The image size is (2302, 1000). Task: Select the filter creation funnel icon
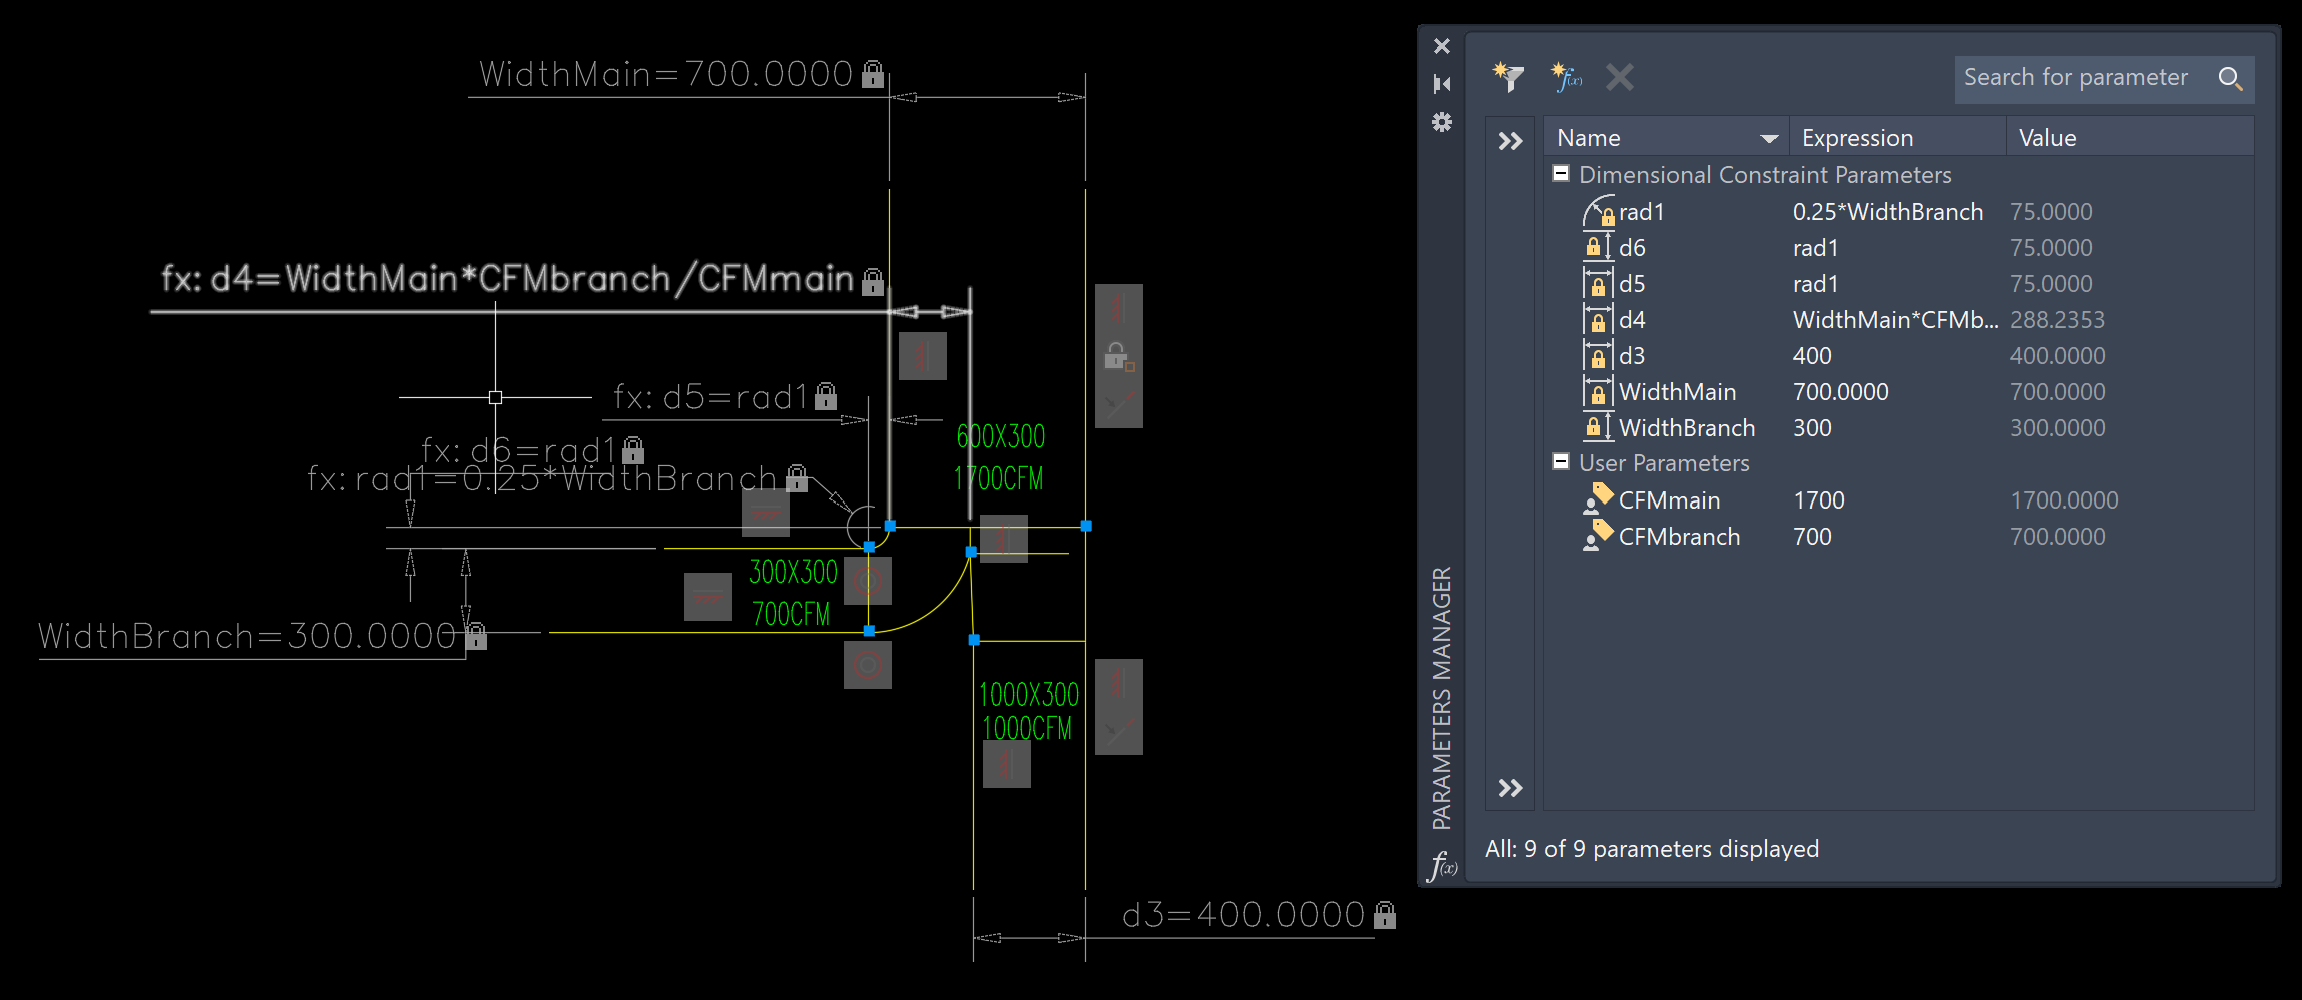(1510, 76)
